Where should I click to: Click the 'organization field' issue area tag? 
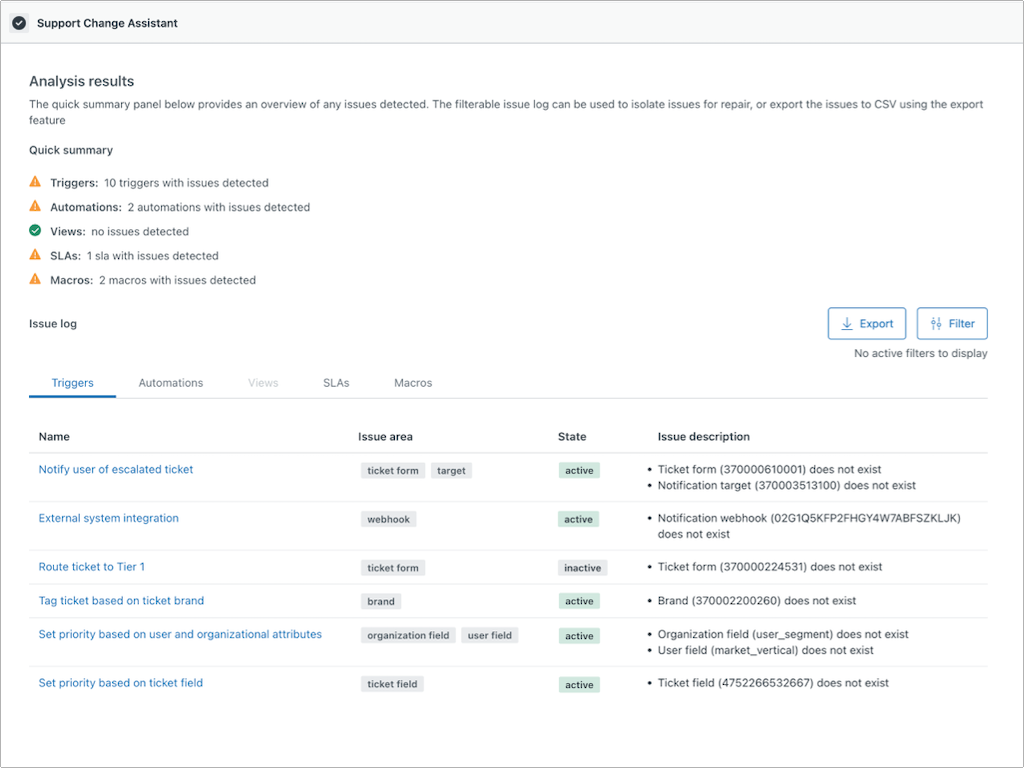(408, 636)
